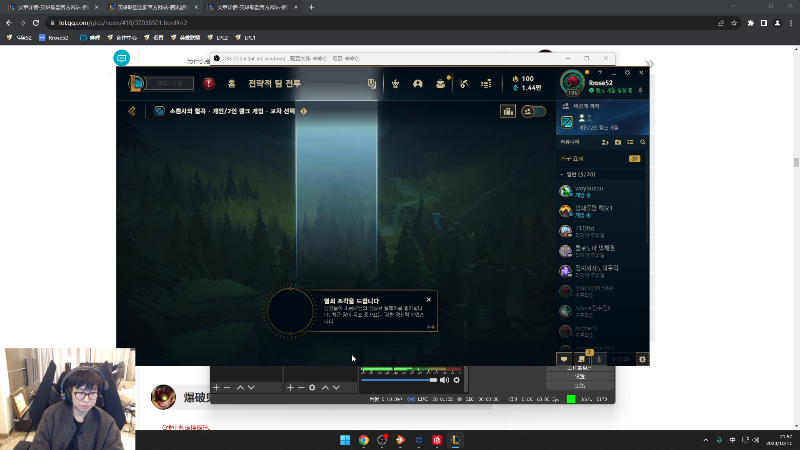Open OBS audio mixer settings gear
This screenshot has height=450, width=800.
(x=457, y=380)
